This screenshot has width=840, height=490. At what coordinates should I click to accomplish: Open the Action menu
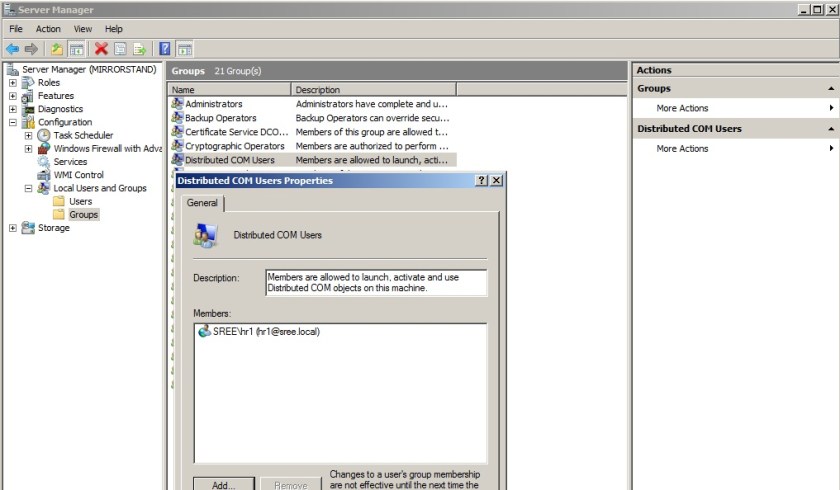pos(48,29)
